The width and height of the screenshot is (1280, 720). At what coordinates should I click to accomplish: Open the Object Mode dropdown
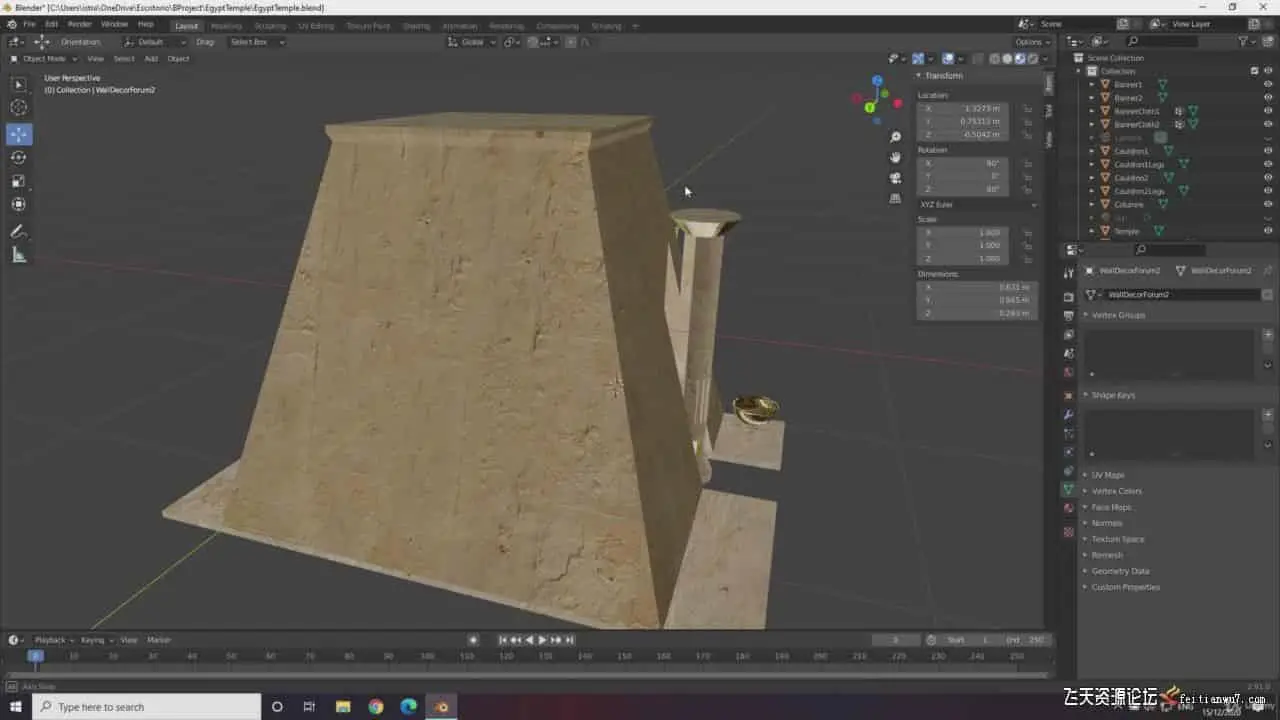pos(44,59)
